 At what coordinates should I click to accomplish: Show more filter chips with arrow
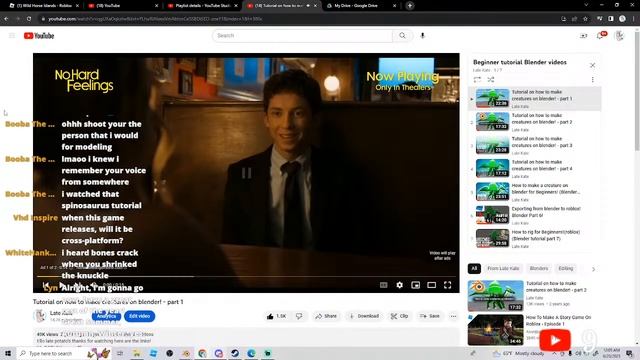click(x=593, y=269)
